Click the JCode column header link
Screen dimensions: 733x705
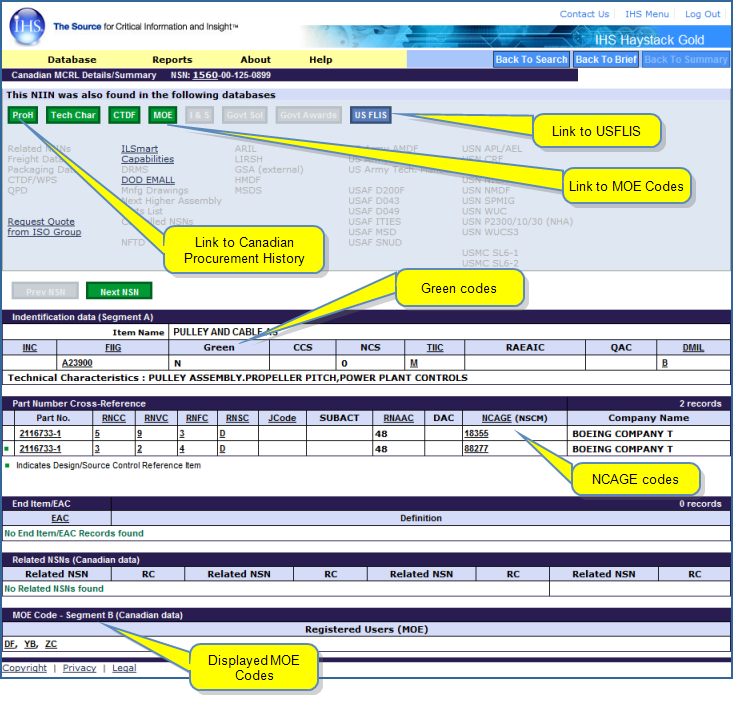282,418
